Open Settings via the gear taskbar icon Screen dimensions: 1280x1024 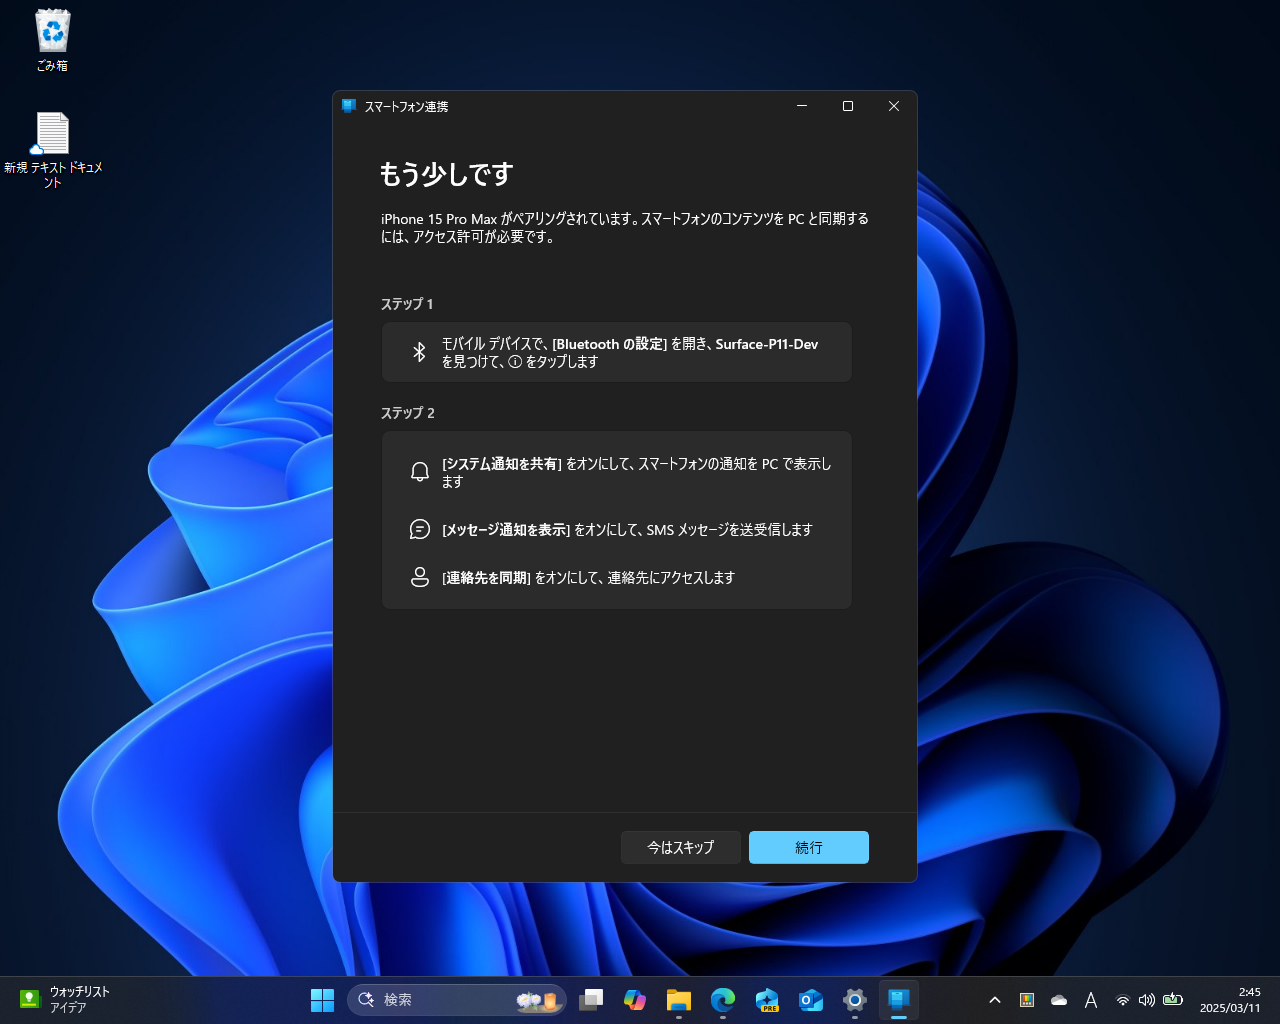click(x=854, y=1000)
